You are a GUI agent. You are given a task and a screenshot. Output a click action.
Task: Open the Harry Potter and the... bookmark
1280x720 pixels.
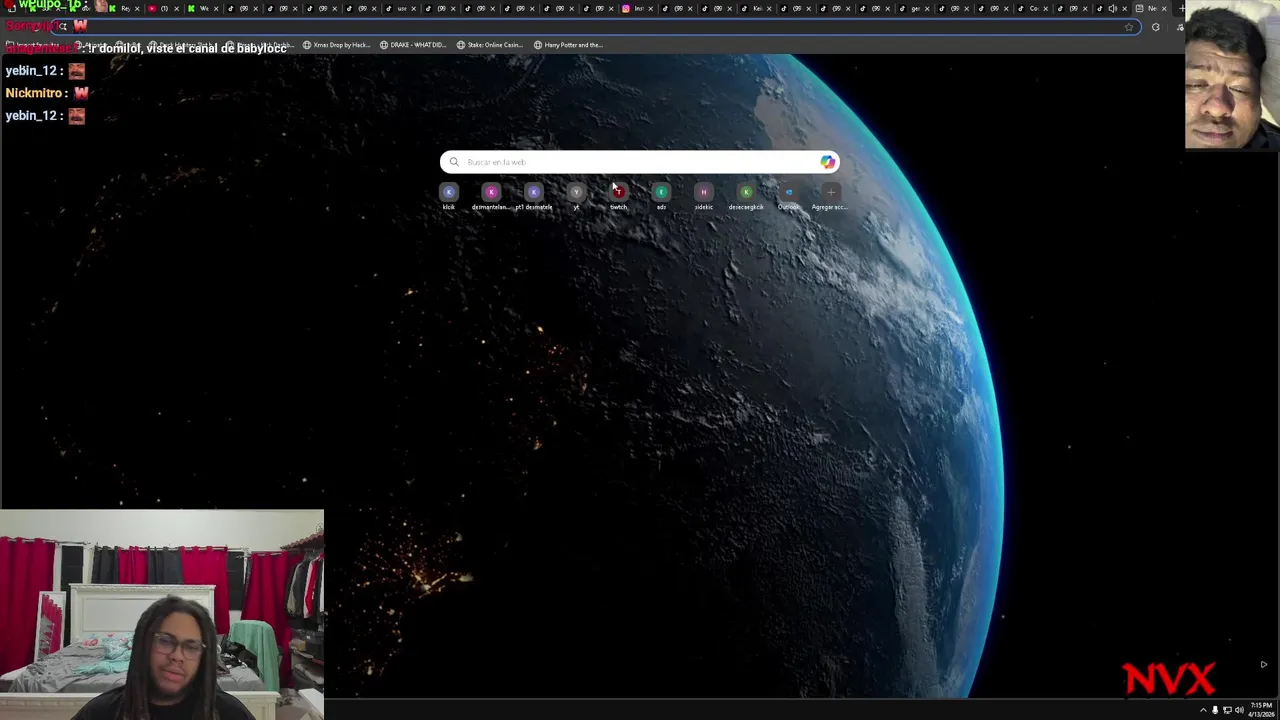click(568, 45)
